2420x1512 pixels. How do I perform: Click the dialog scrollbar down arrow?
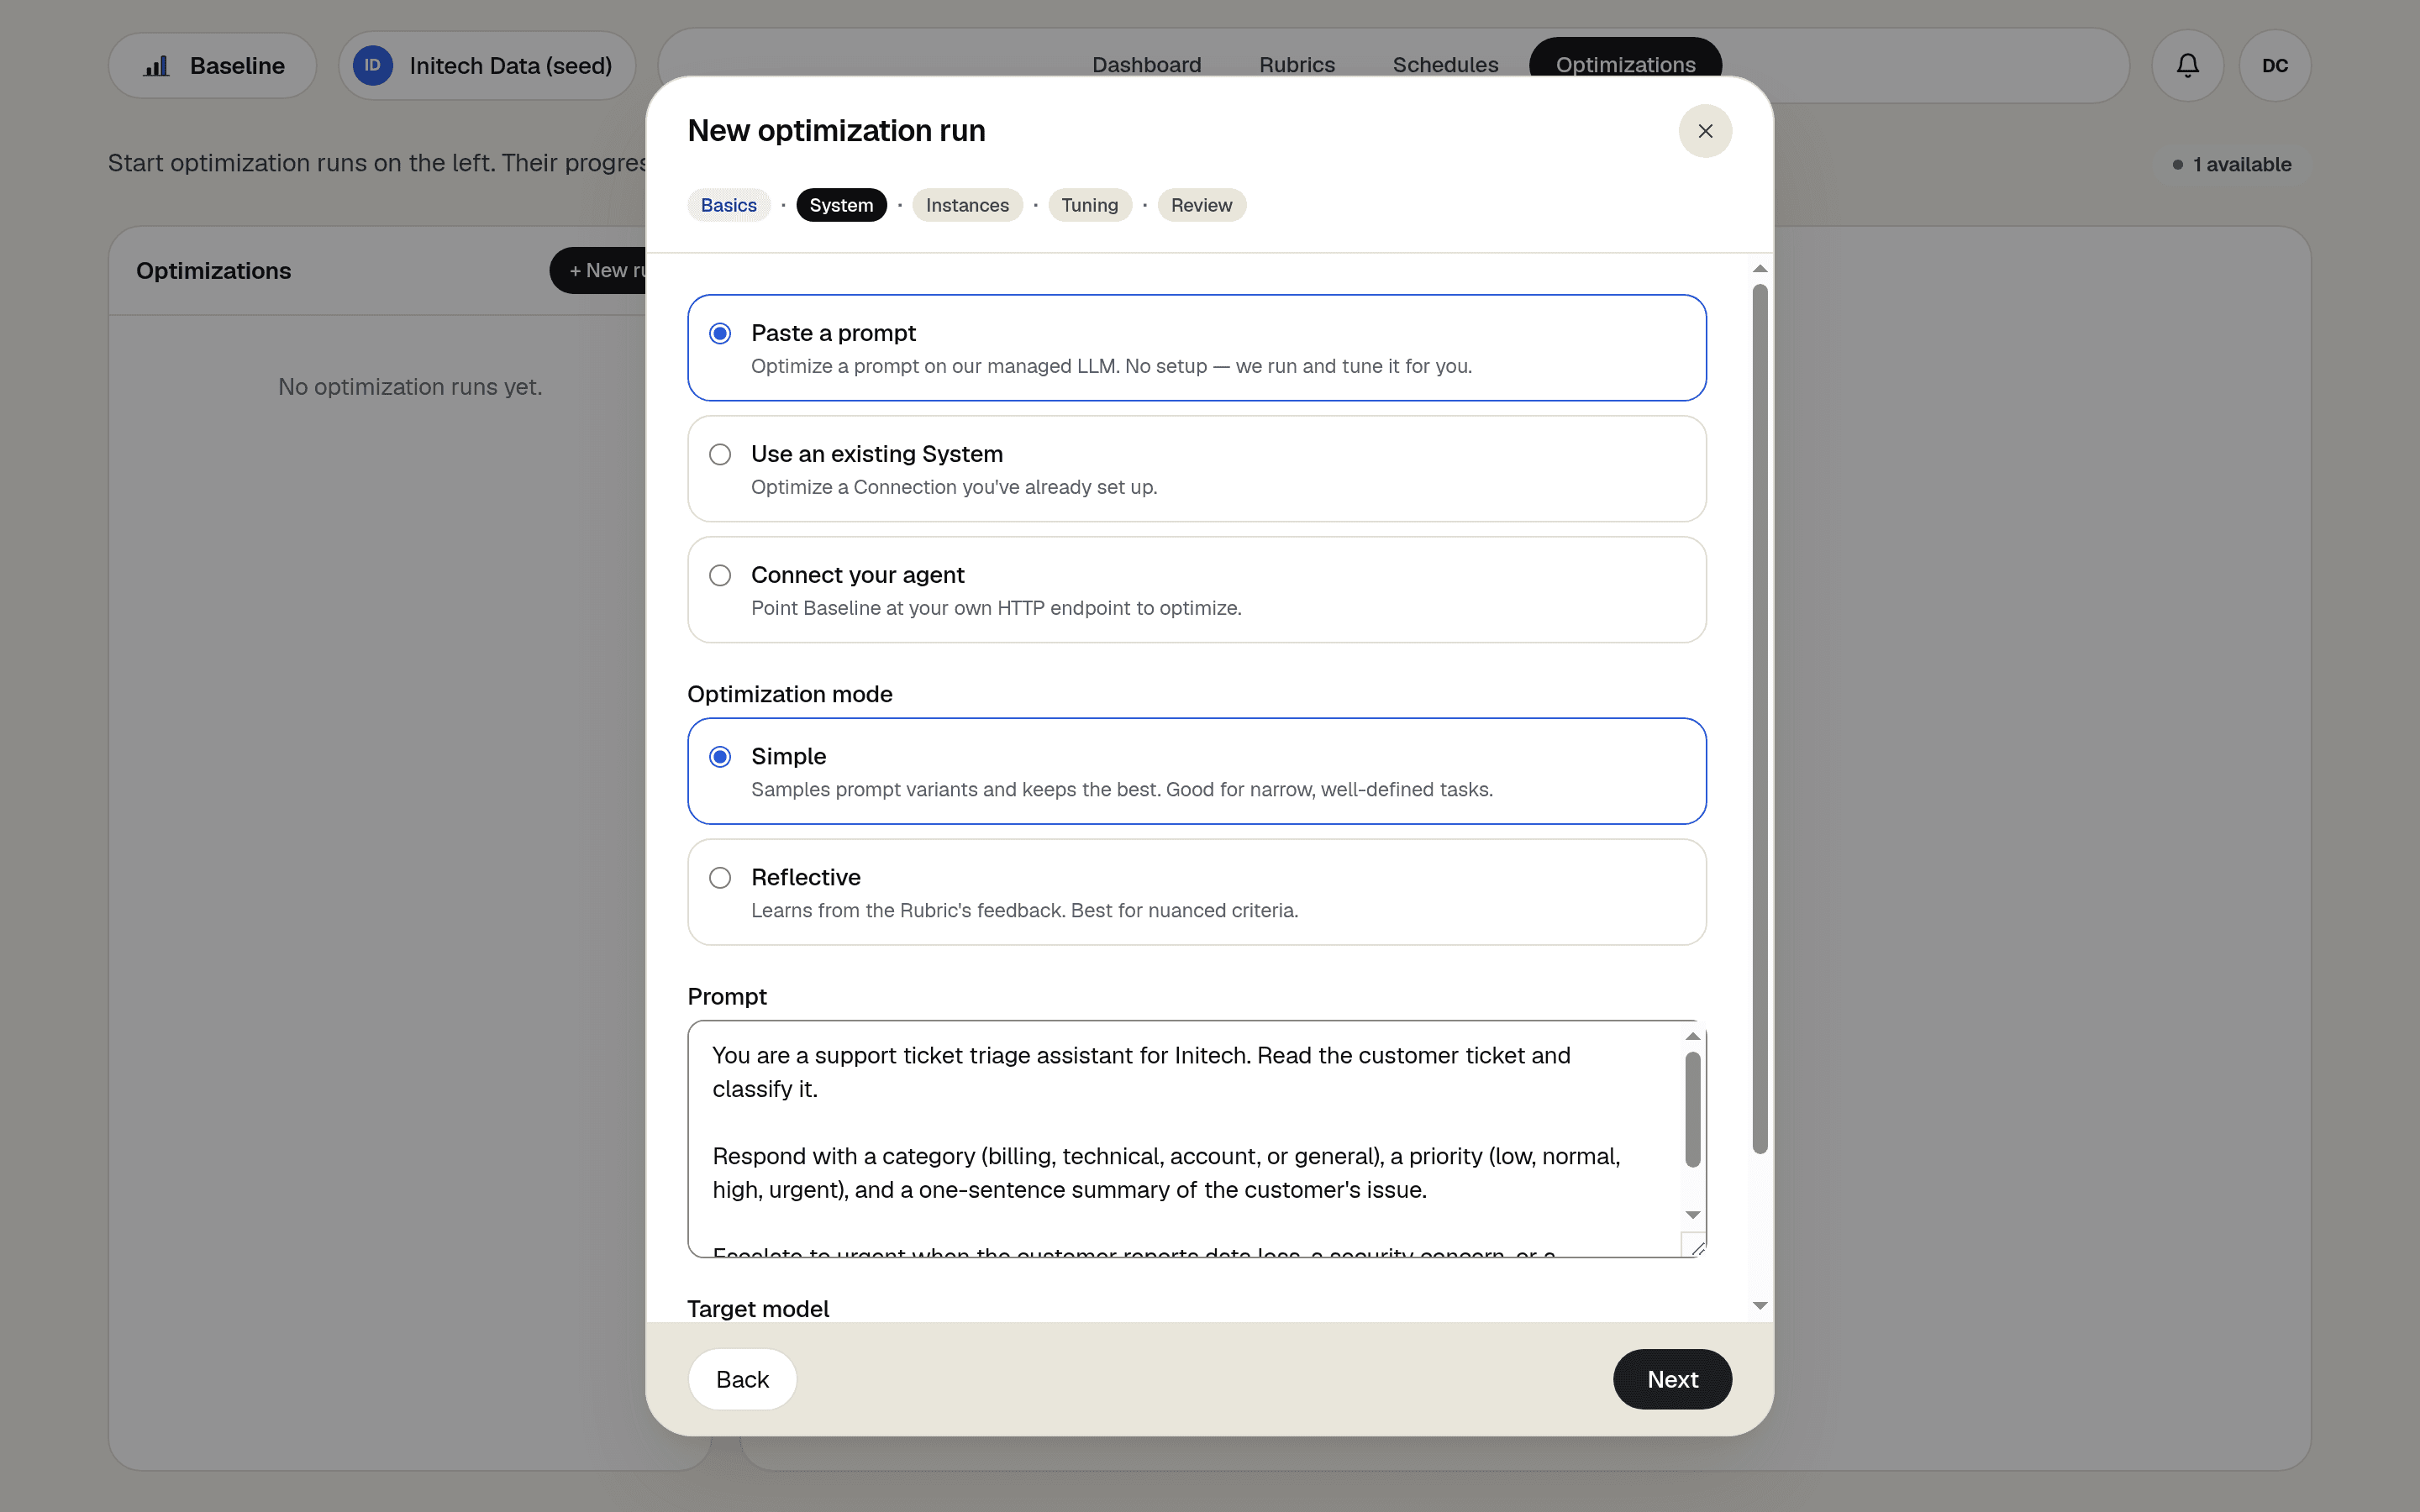1760,1306
